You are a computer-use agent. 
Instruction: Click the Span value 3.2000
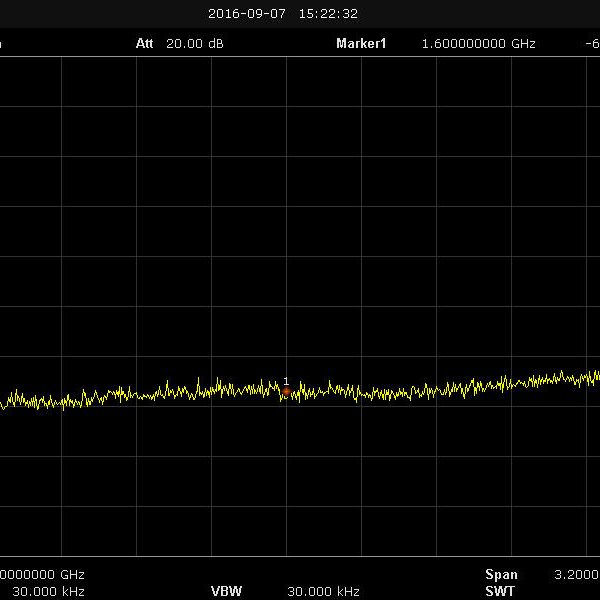pyautogui.click(x=576, y=575)
